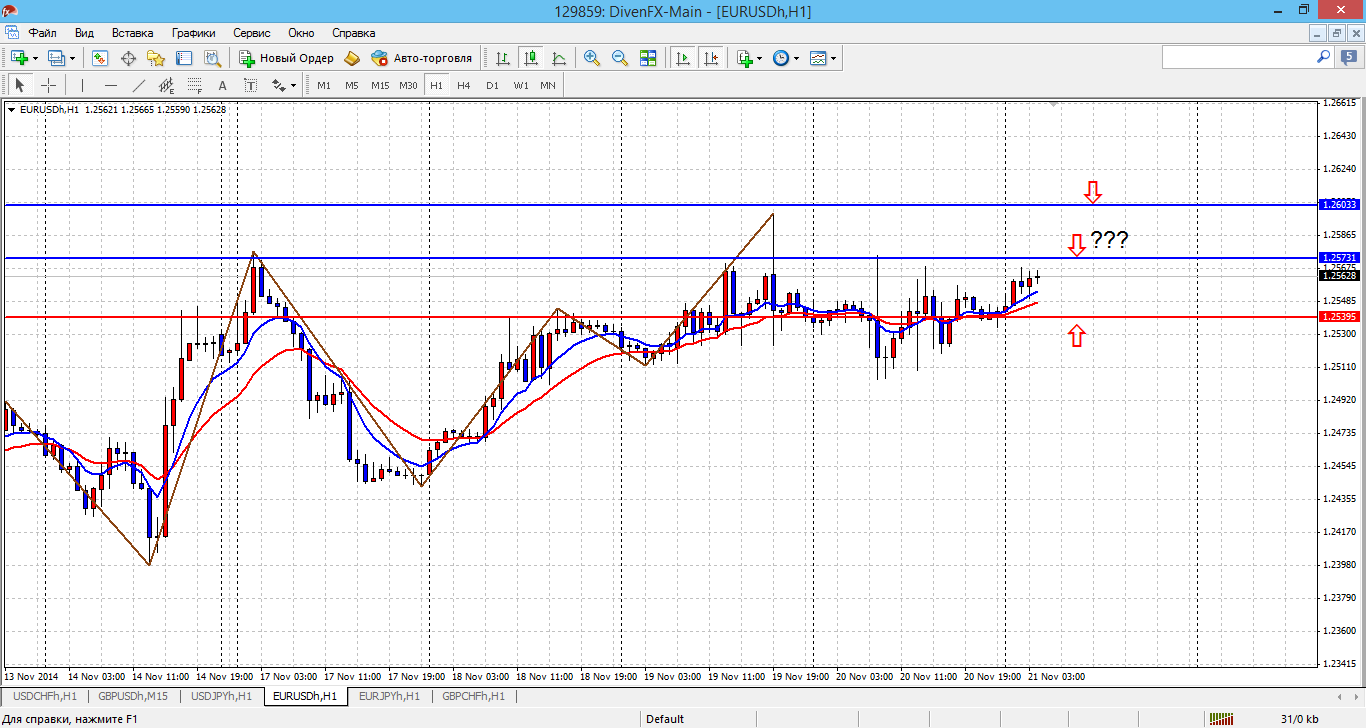Image resolution: width=1366 pixels, height=728 pixels.
Task: Toggle the Chart Shift button
Action: coord(711,58)
